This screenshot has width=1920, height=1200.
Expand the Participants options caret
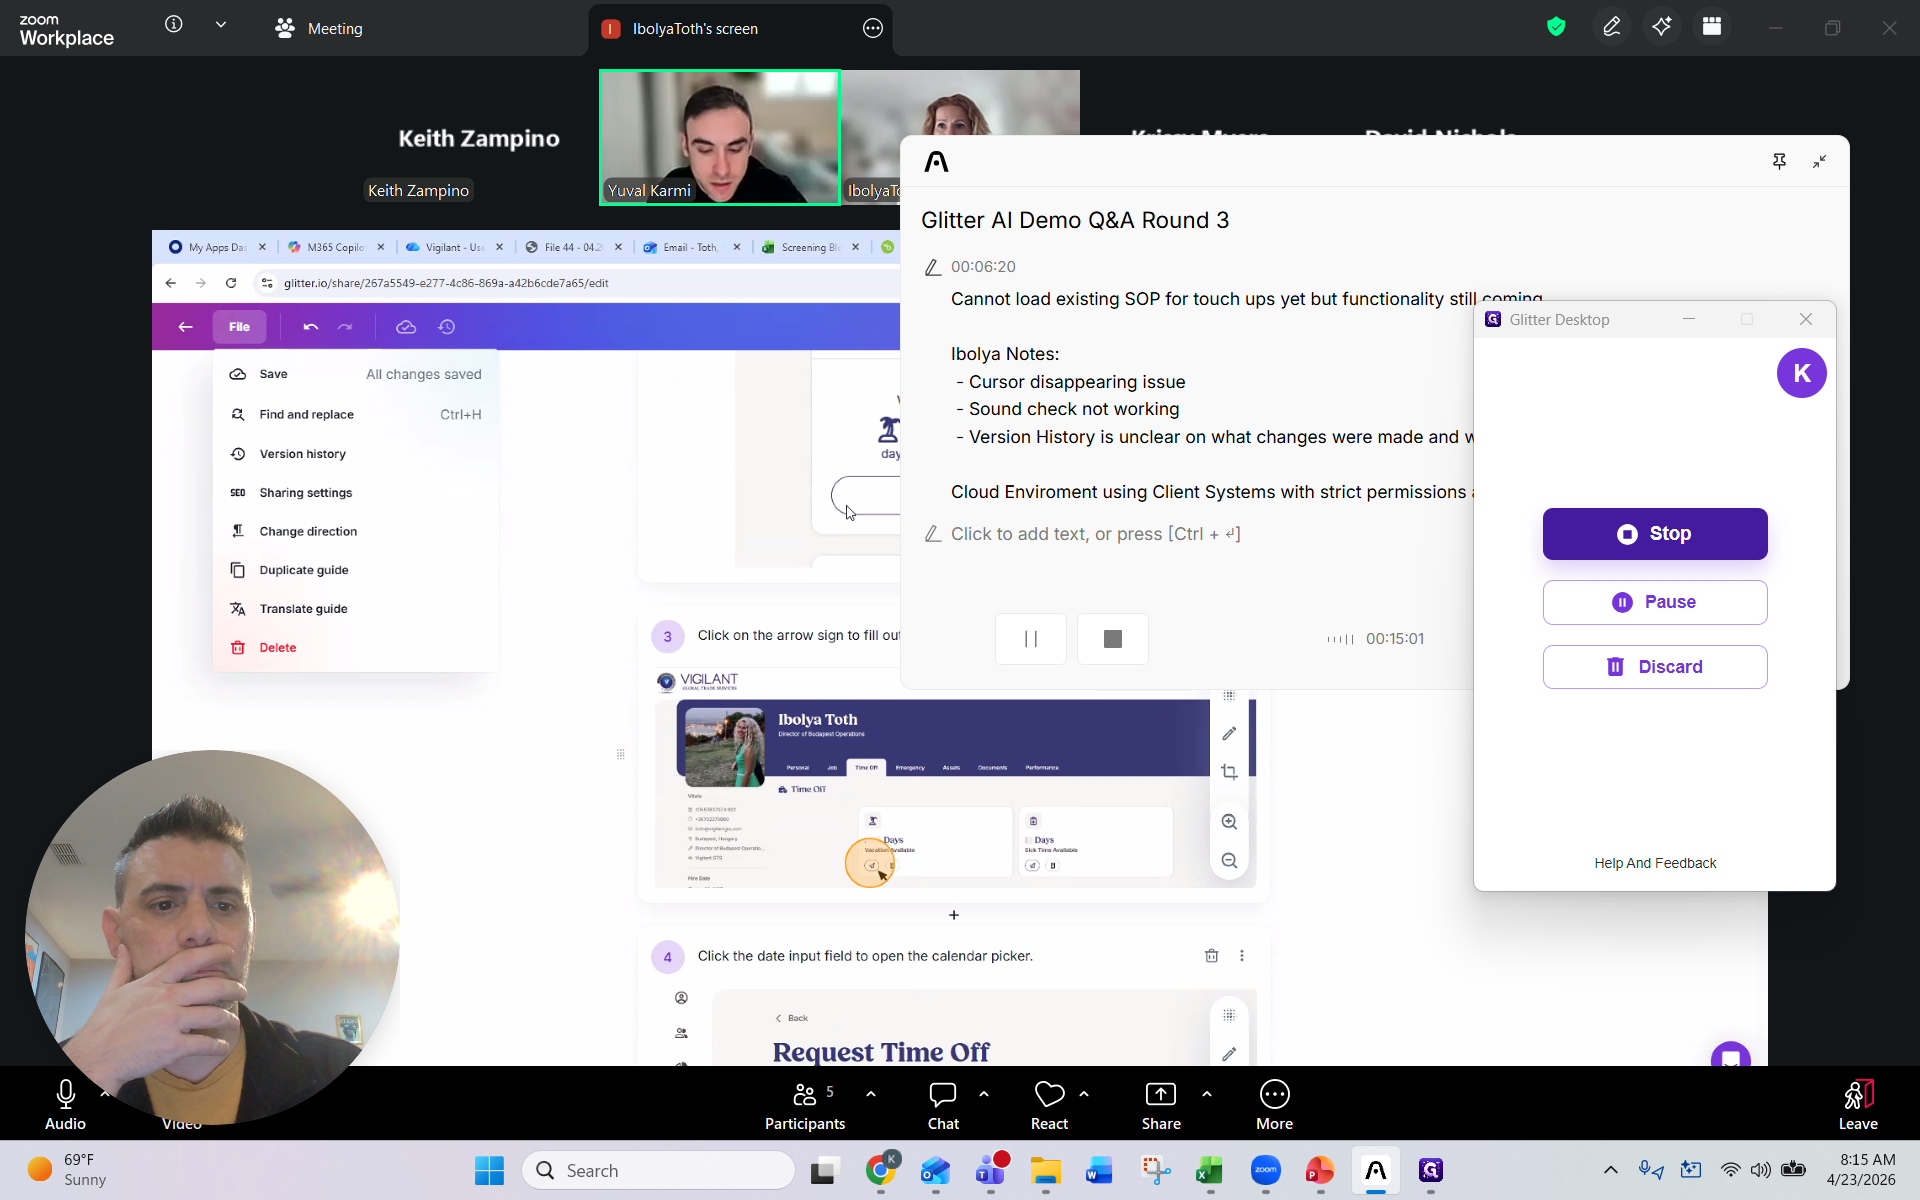871,1094
